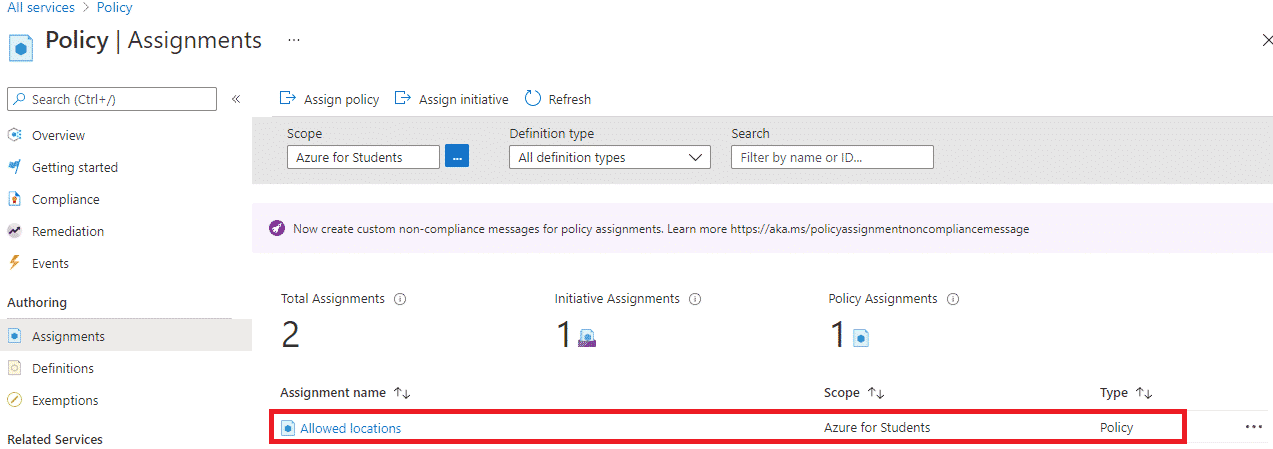Viewport: 1273px width, 449px height.
Task: Open the Definition type dropdown
Action: (x=610, y=157)
